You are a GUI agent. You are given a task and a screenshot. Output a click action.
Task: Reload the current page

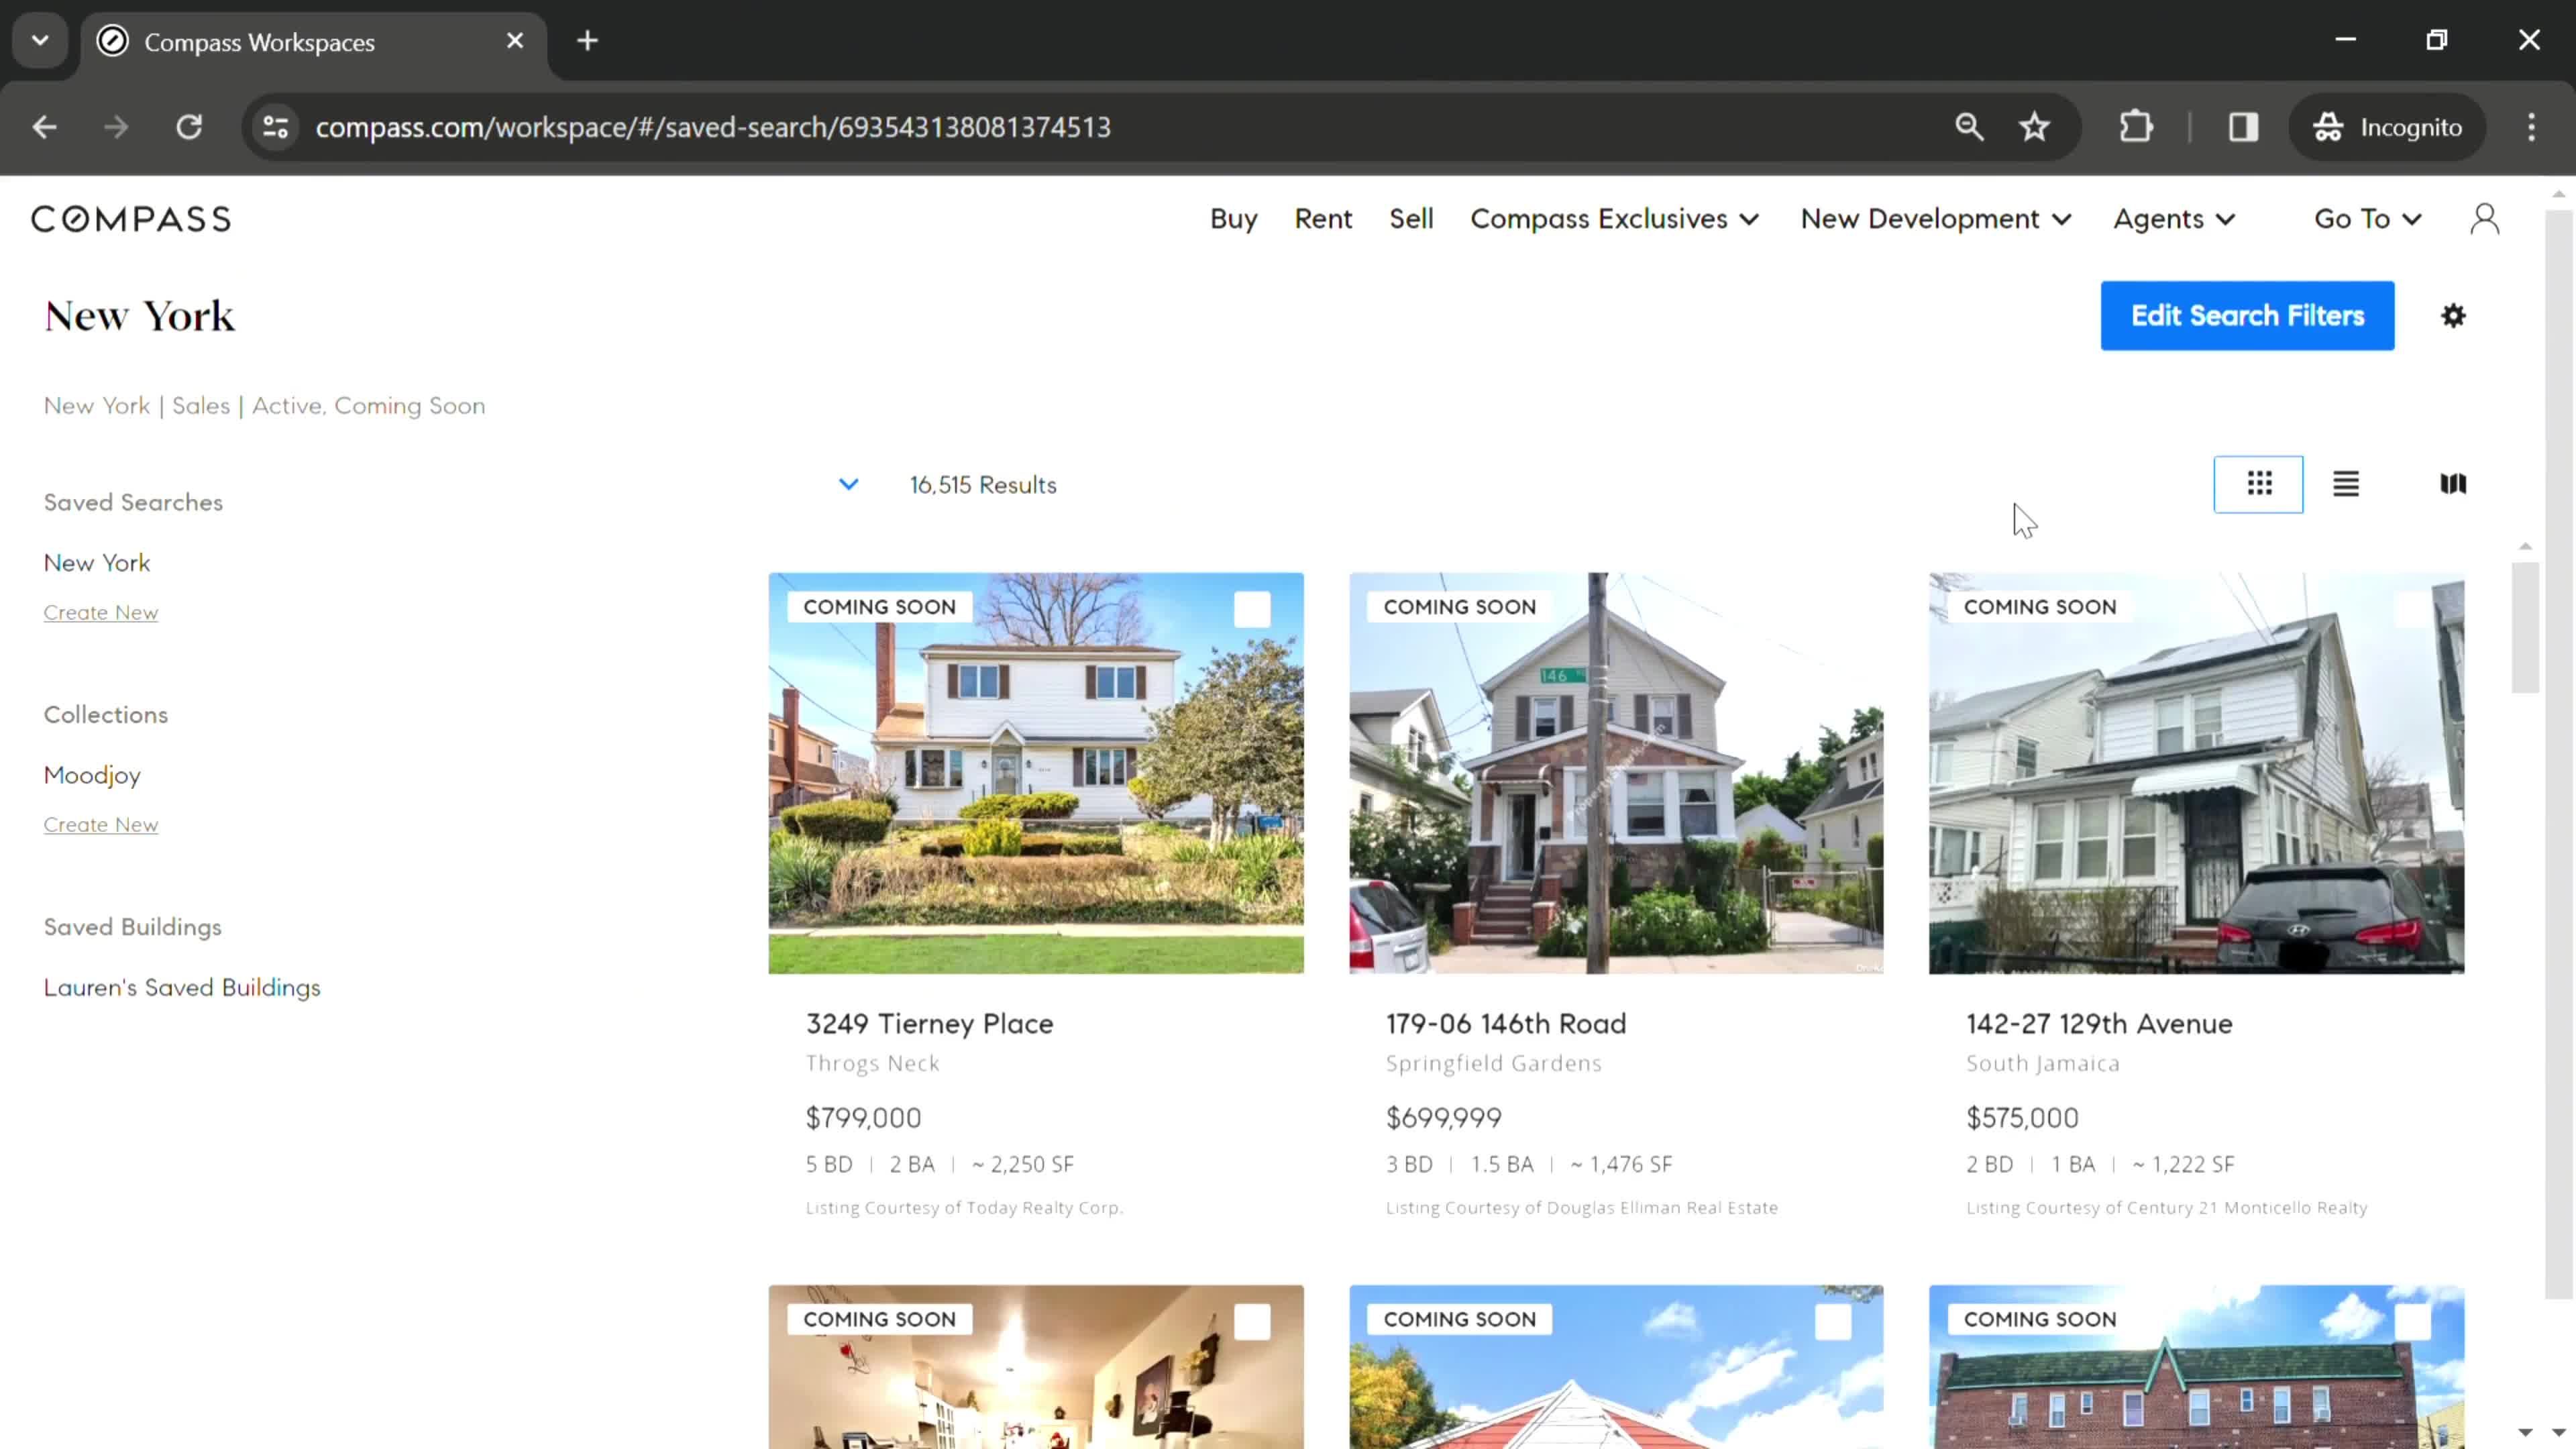pyautogui.click(x=189, y=127)
